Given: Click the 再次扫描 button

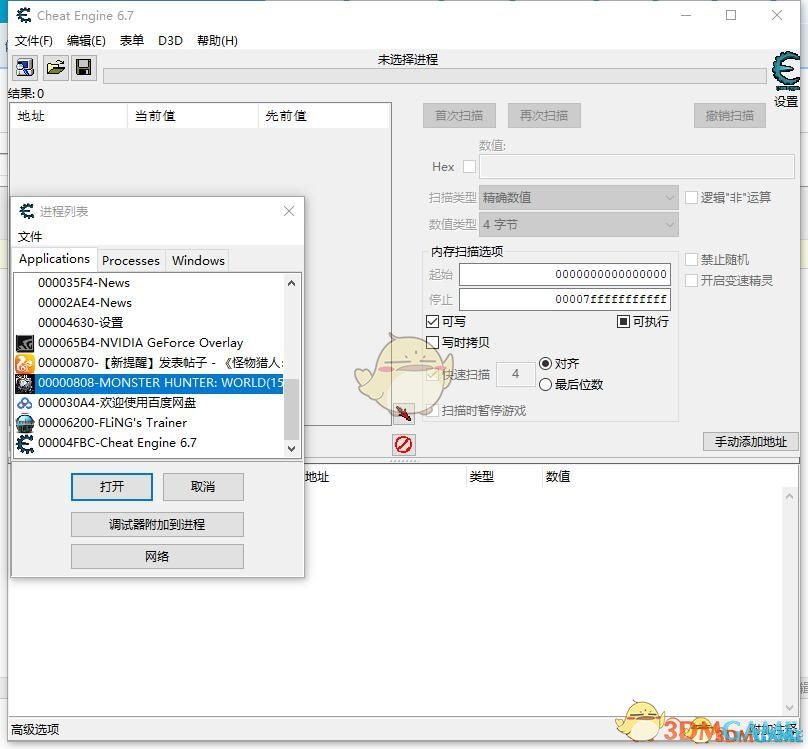Looking at the screenshot, I should [x=544, y=115].
